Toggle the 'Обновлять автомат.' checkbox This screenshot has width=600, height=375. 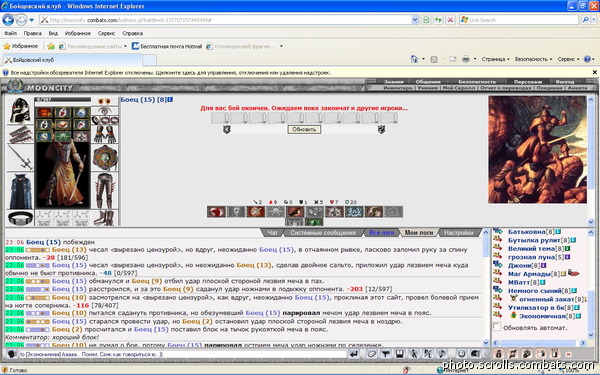(x=496, y=327)
